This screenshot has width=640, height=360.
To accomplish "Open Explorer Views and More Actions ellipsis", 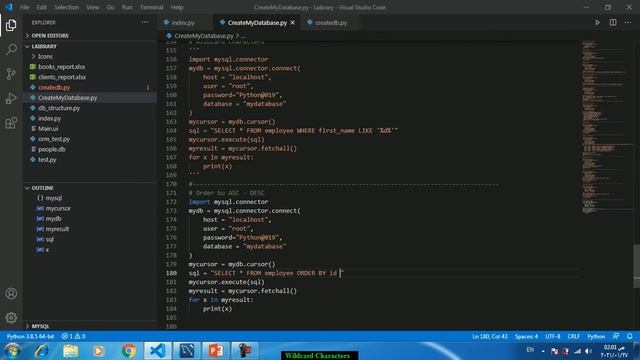I will pos(145,22).
